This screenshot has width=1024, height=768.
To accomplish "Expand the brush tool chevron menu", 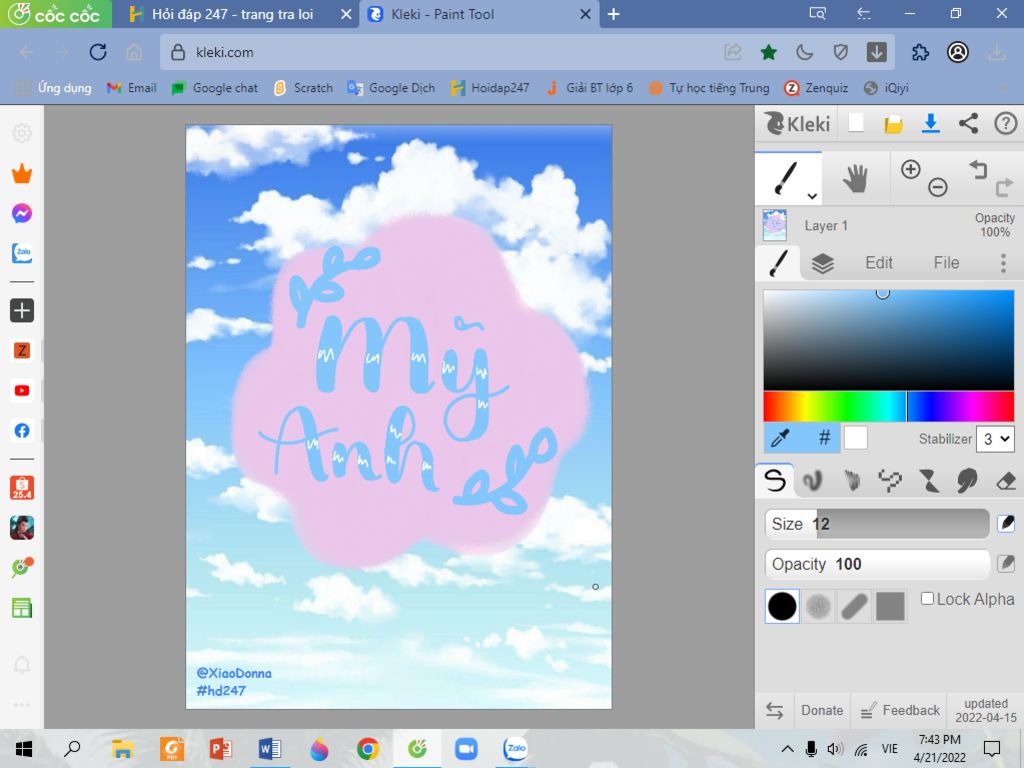I will point(812,195).
